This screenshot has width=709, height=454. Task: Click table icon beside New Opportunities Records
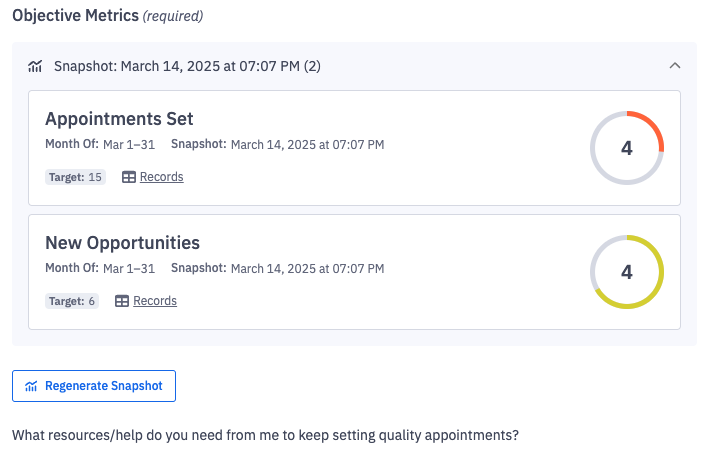122,301
